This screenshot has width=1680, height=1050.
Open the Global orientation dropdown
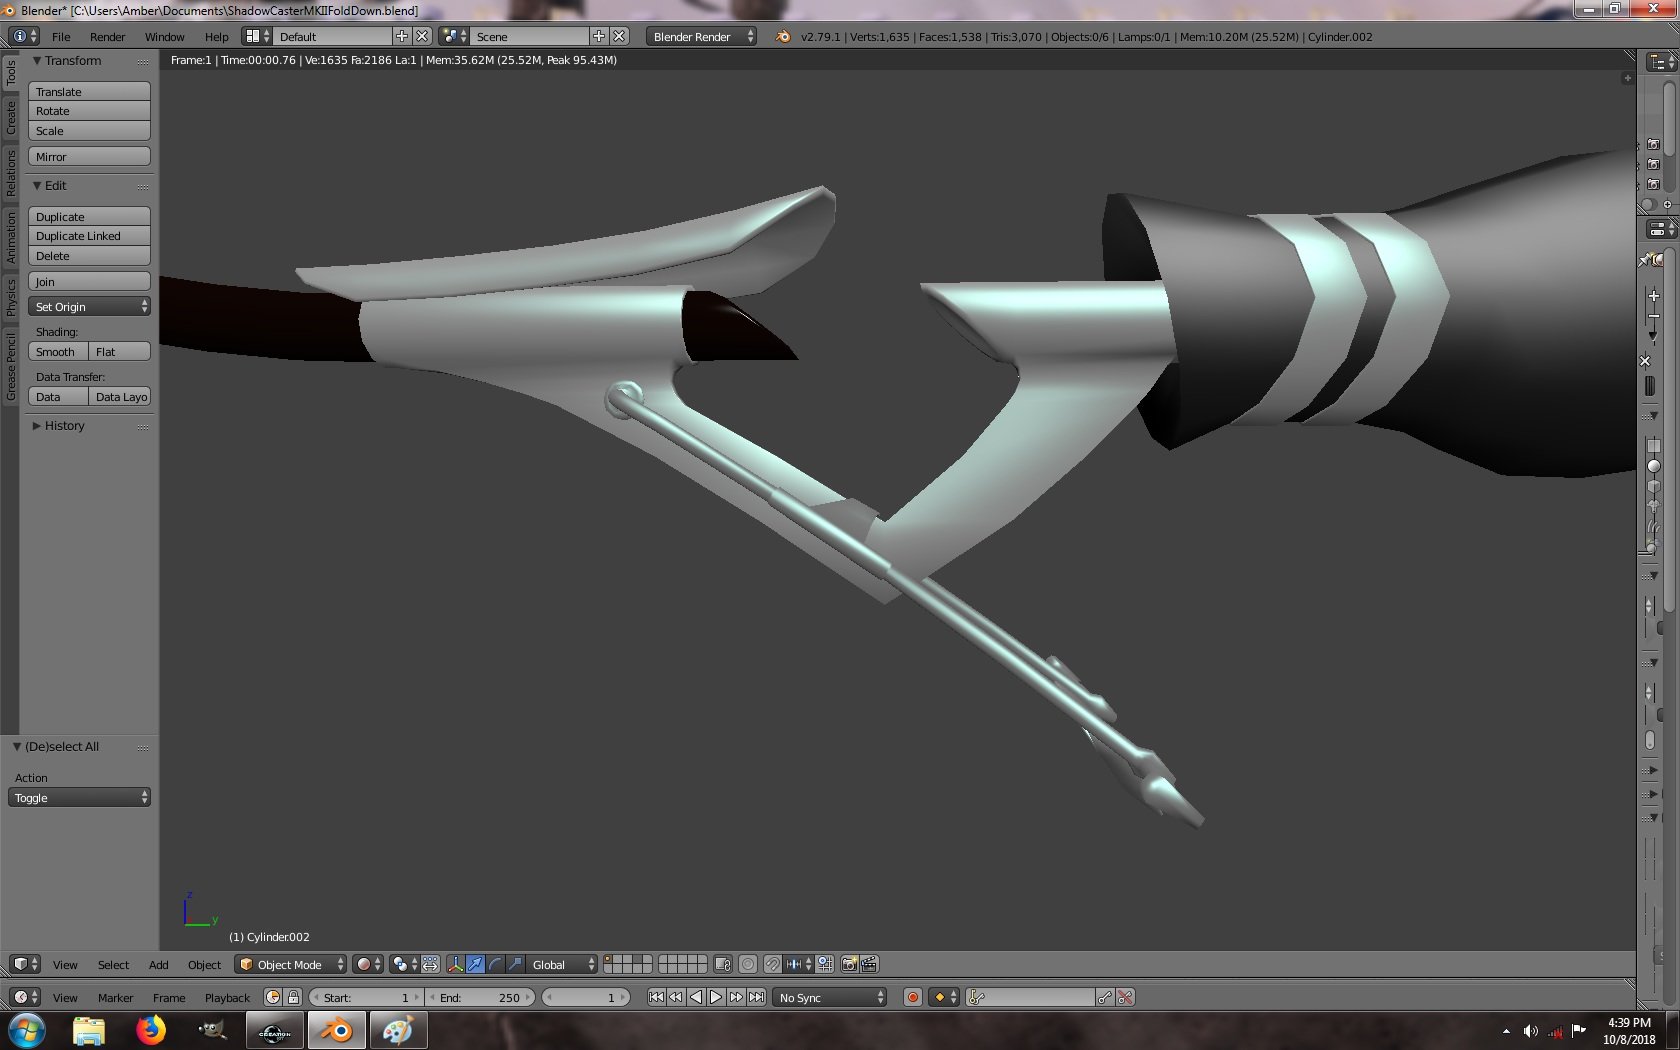563,964
